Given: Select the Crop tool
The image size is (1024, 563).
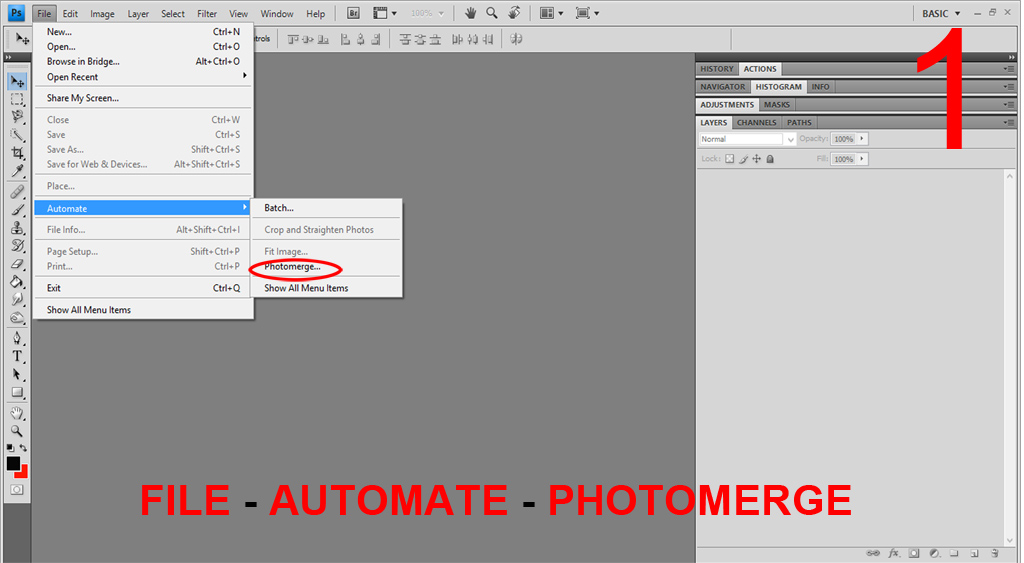Looking at the screenshot, I should (17, 153).
